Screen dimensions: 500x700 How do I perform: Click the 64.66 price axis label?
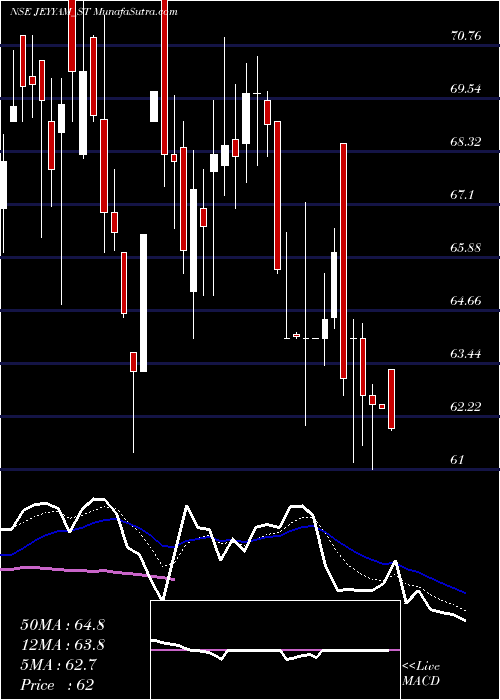click(x=467, y=300)
